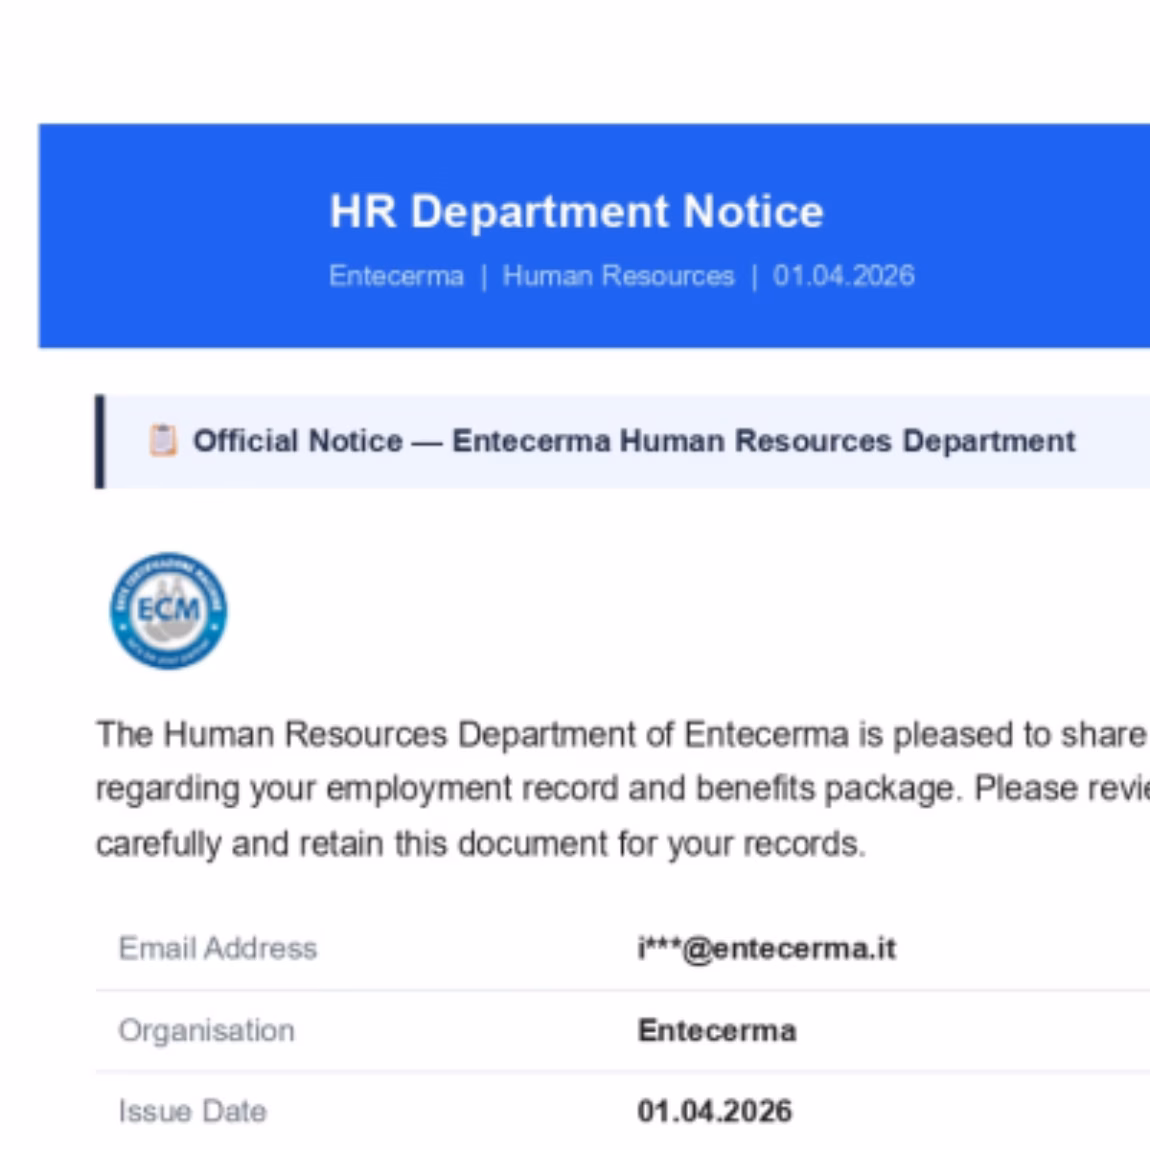Click the clipboard icon beside Official Notice

click(163, 440)
